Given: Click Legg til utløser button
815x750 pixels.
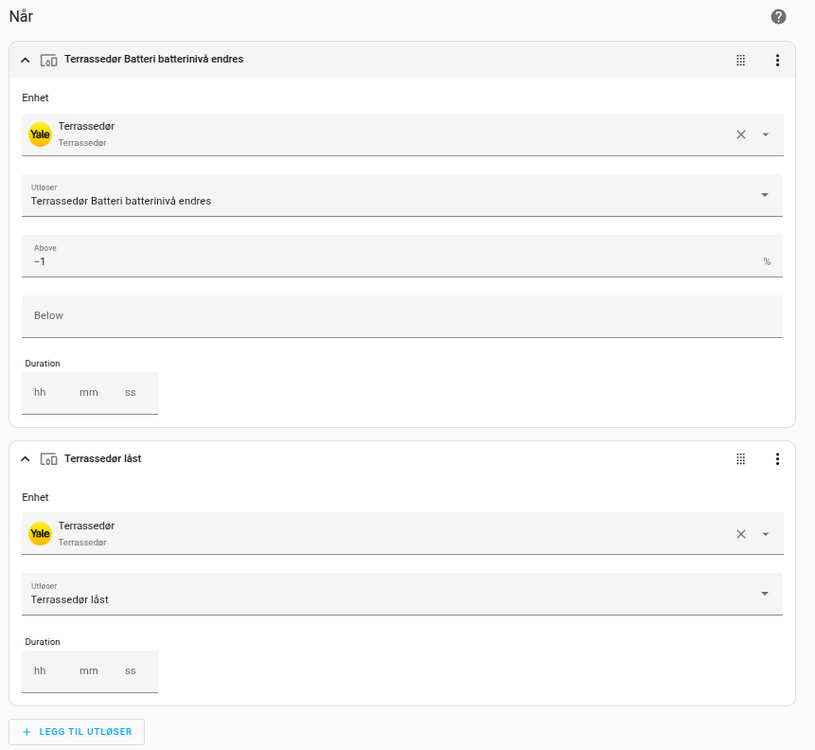Looking at the screenshot, I should point(77,732).
